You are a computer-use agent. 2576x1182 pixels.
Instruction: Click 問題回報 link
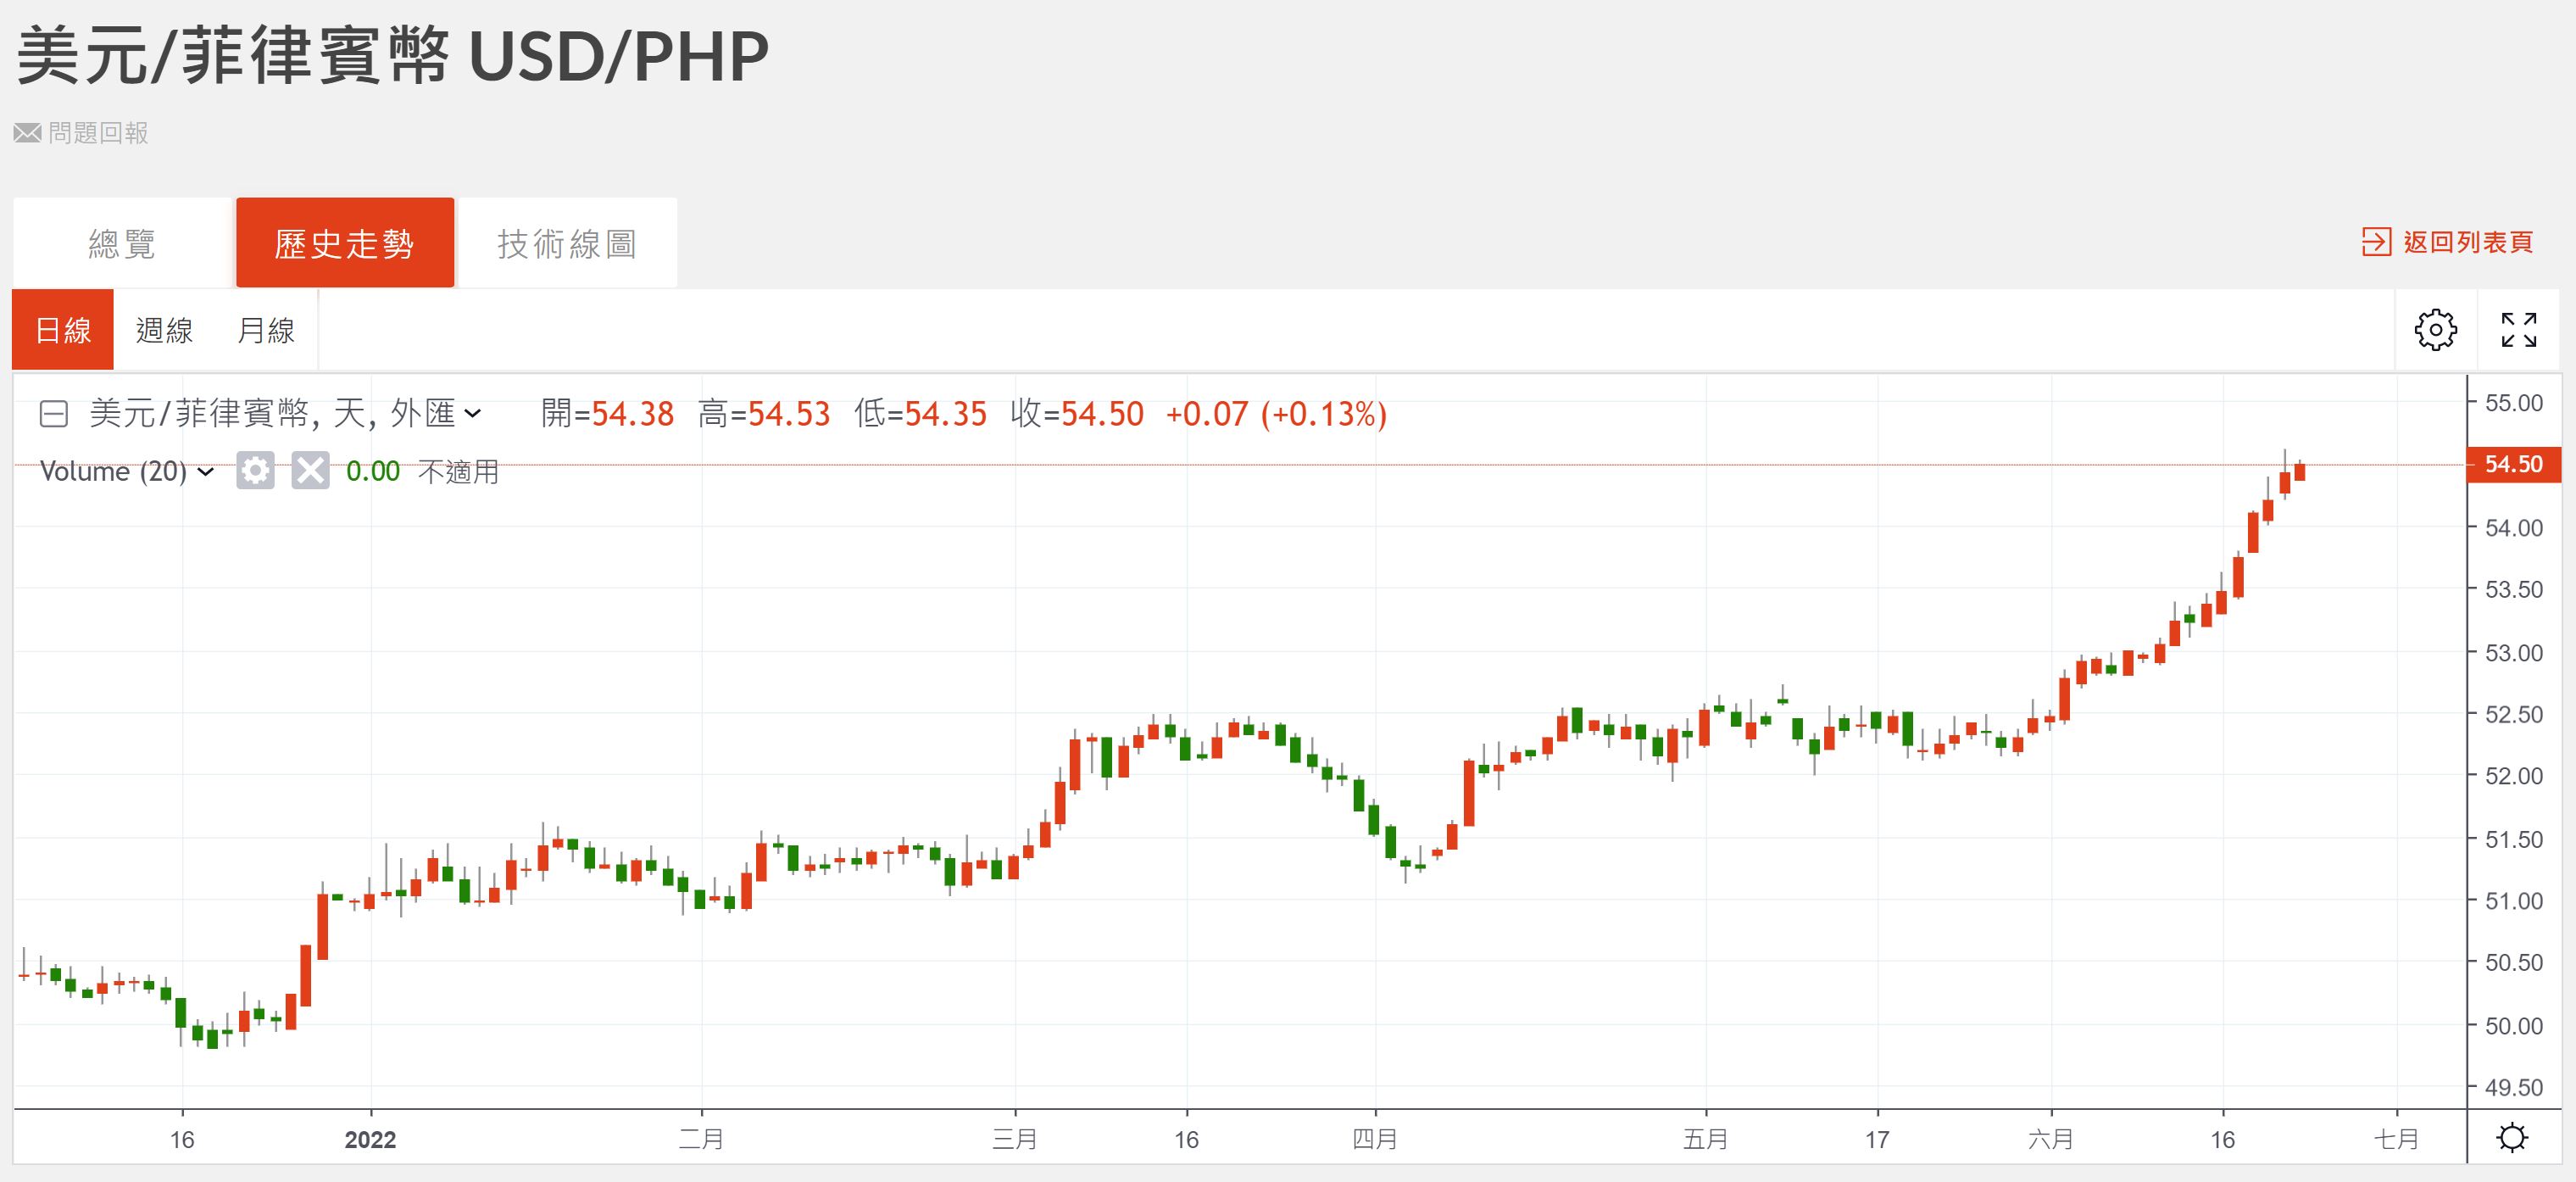98,133
